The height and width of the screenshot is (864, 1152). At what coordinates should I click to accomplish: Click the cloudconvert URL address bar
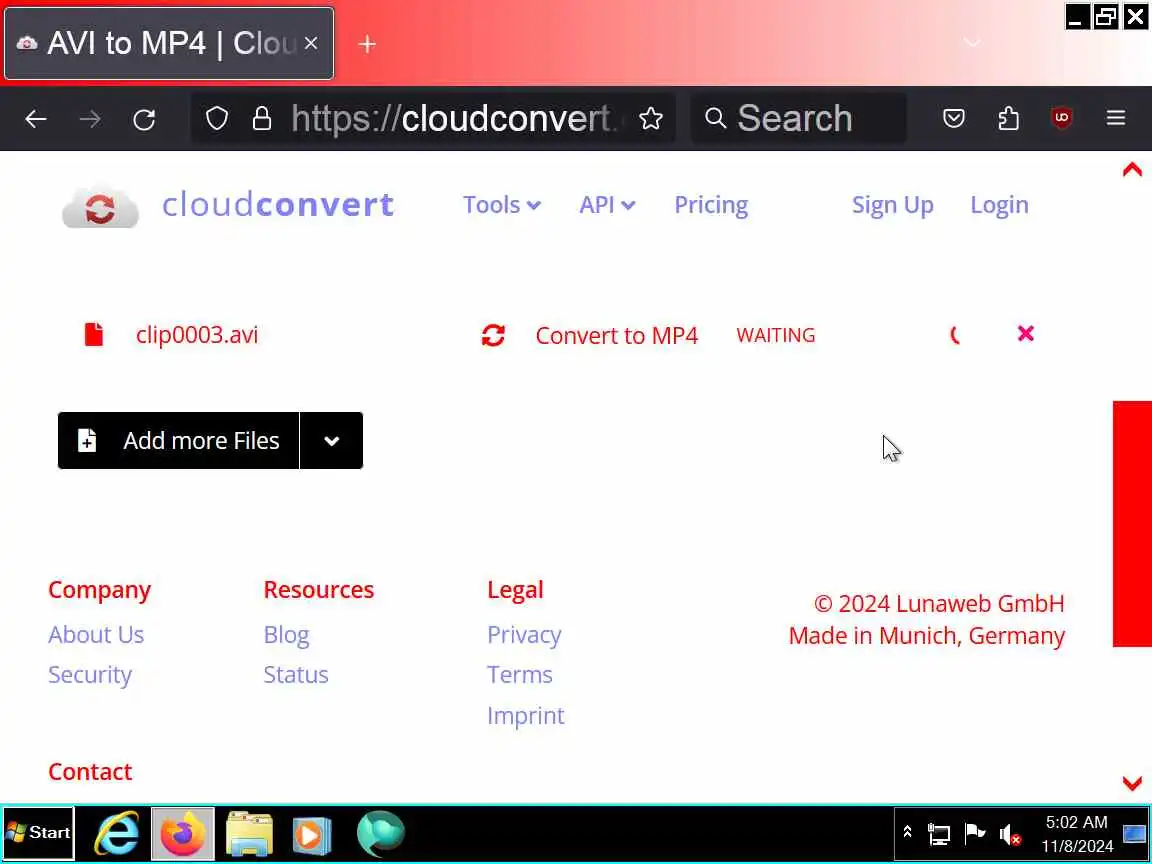[x=433, y=118]
